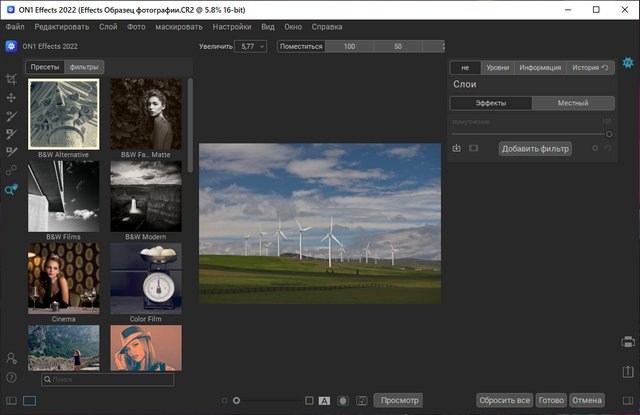Select the Crop tool in left toolbar

(x=11, y=79)
